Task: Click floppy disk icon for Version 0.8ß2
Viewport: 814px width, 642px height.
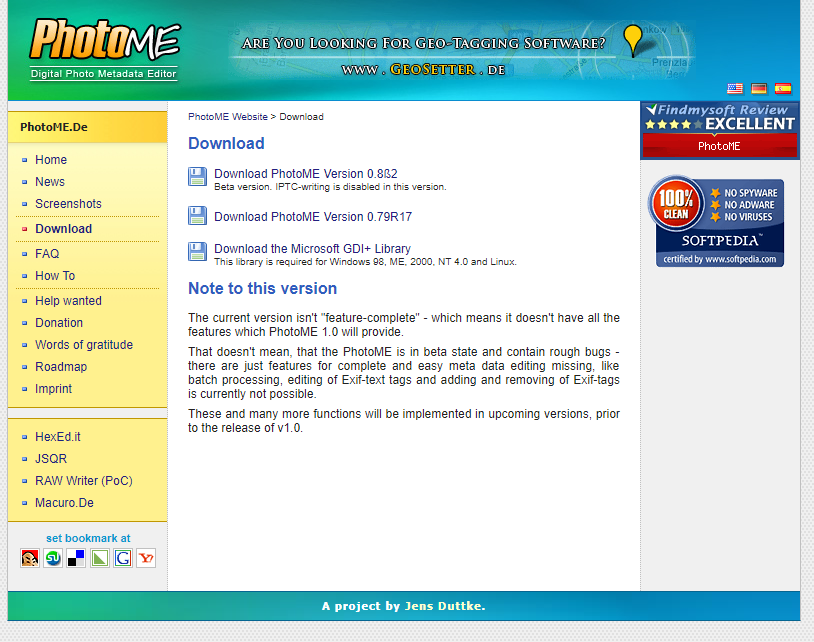Action: point(197,177)
